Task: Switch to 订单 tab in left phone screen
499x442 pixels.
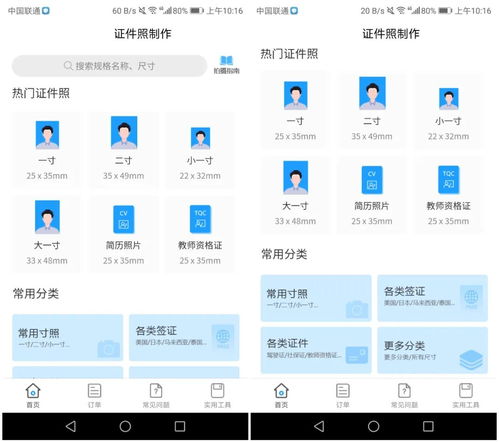Action: (x=94, y=396)
